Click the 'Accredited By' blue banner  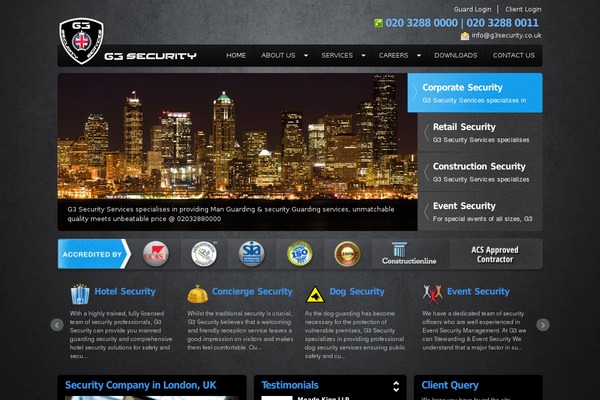[x=94, y=254]
